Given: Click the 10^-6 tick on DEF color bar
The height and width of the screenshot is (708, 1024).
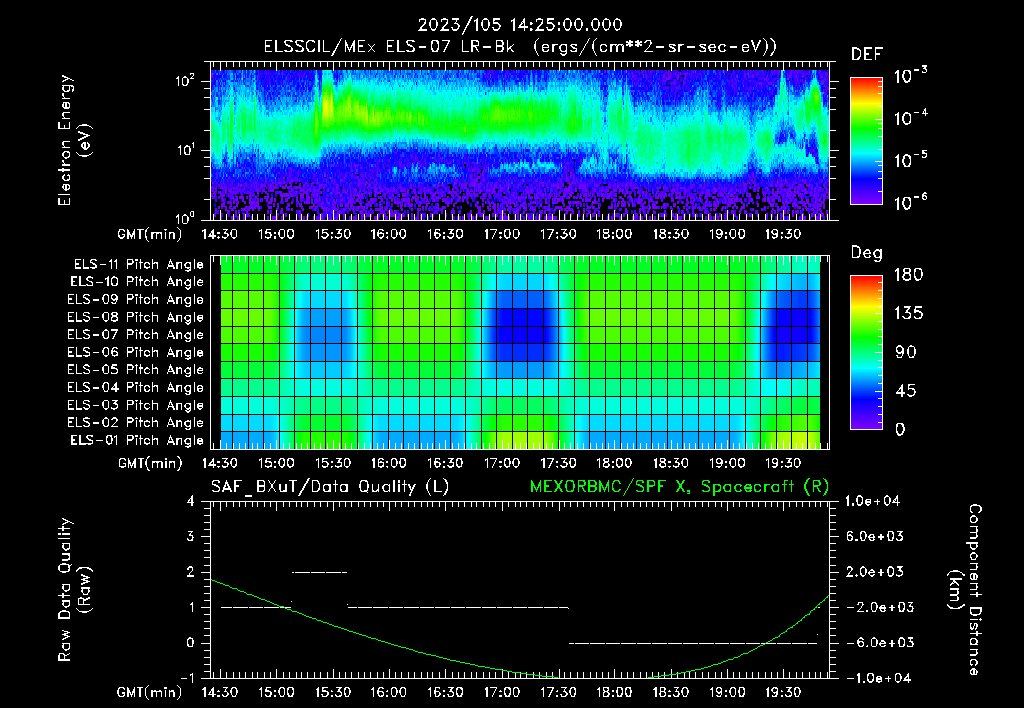Looking at the screenshot, I should 910,202.
